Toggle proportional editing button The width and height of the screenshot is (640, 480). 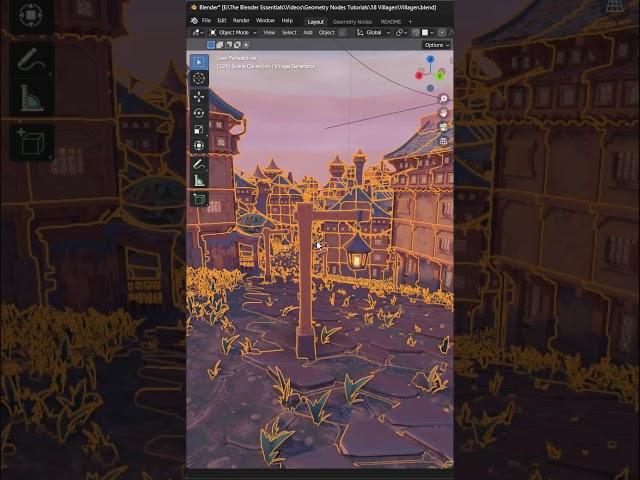[x=442, y=33]
